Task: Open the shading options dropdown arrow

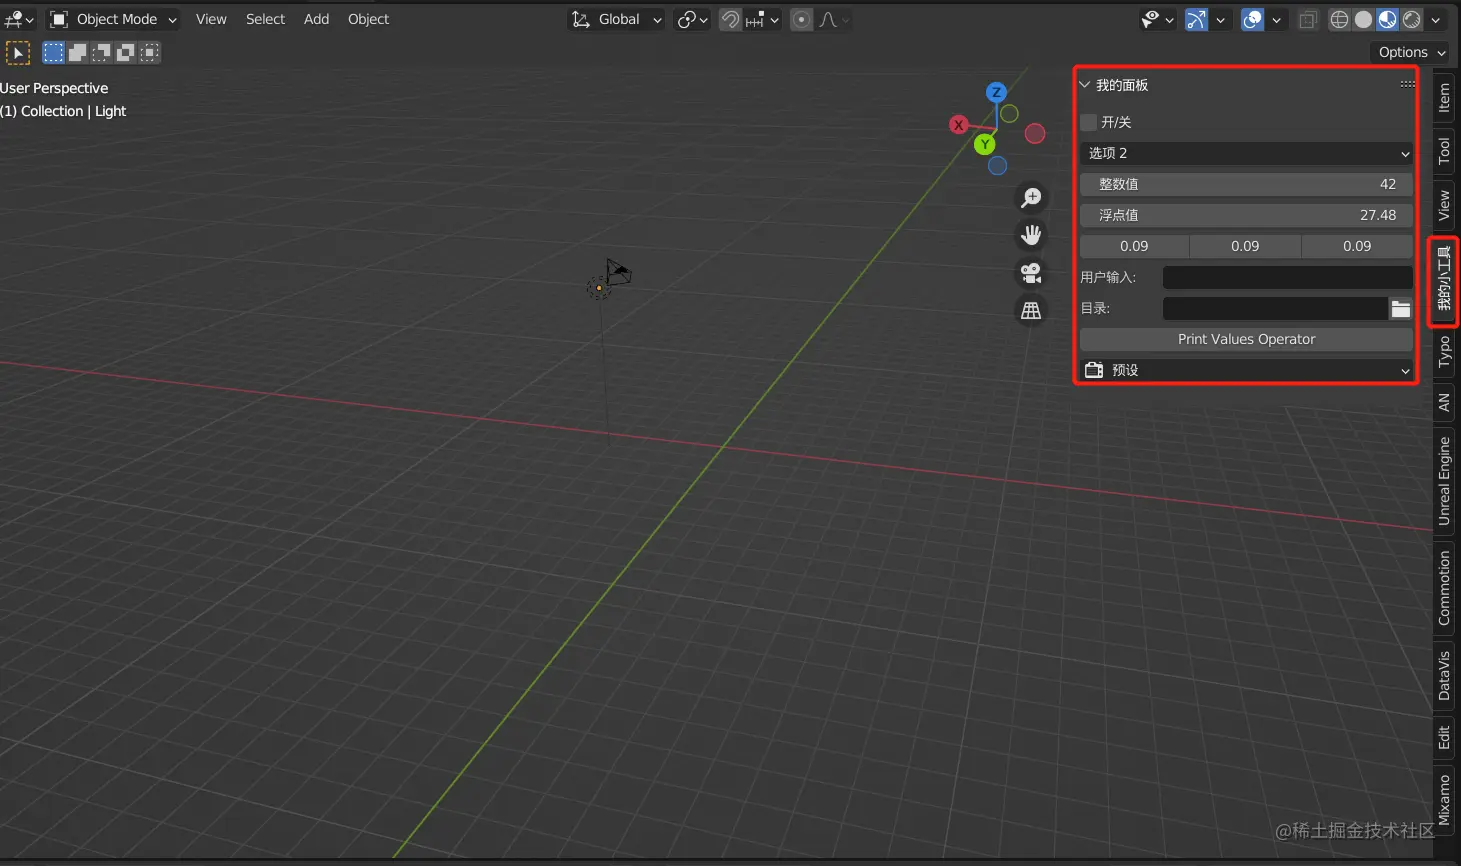Action: tap(1436, 19)
